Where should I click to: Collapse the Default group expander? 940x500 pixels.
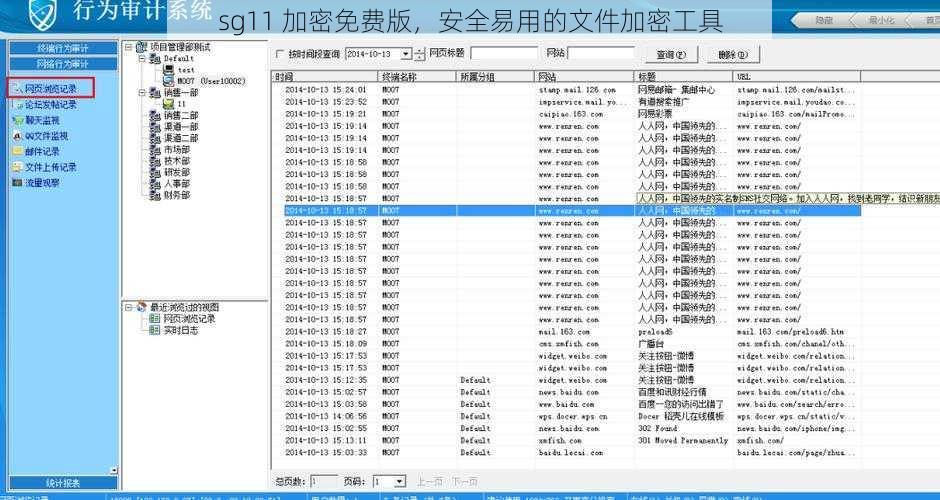tap(142, 58)
